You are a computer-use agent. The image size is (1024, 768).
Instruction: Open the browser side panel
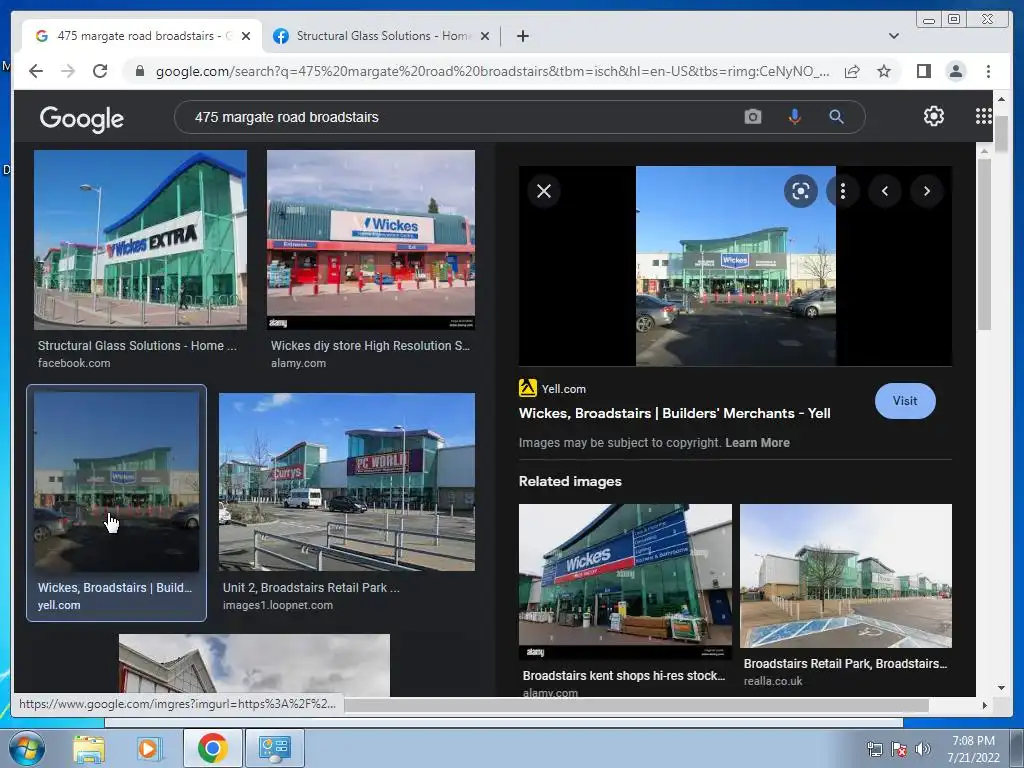[923, 71]
